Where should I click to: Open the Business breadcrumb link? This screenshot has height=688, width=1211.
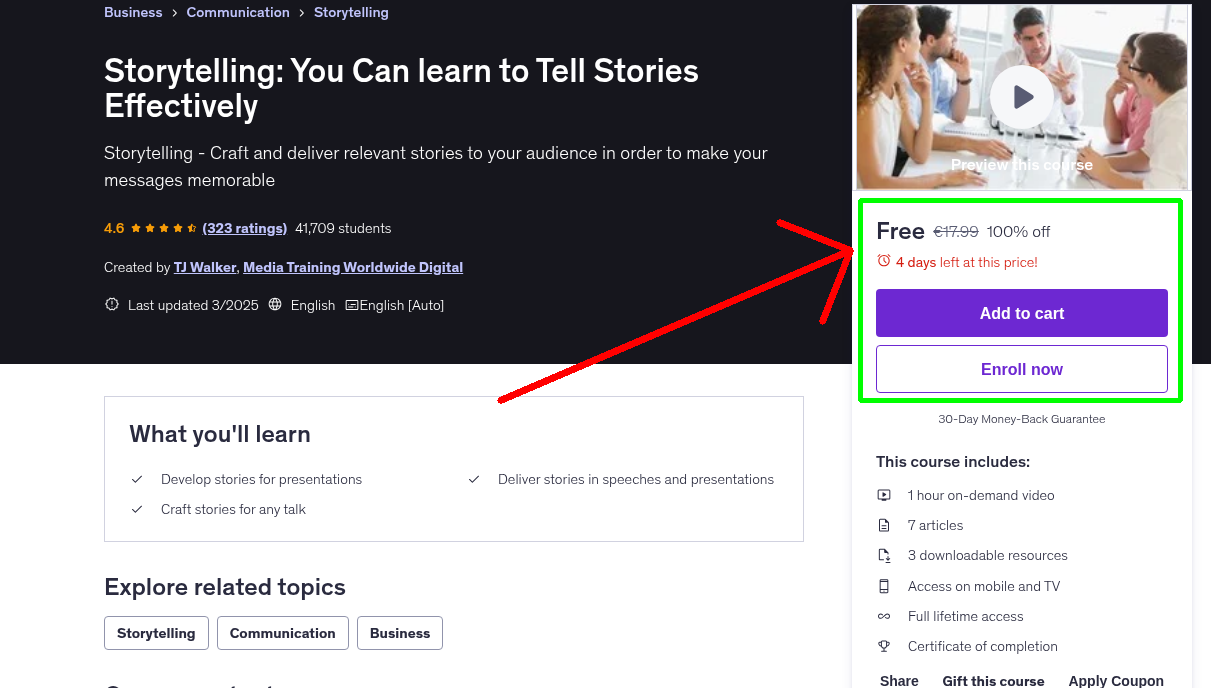133,13
